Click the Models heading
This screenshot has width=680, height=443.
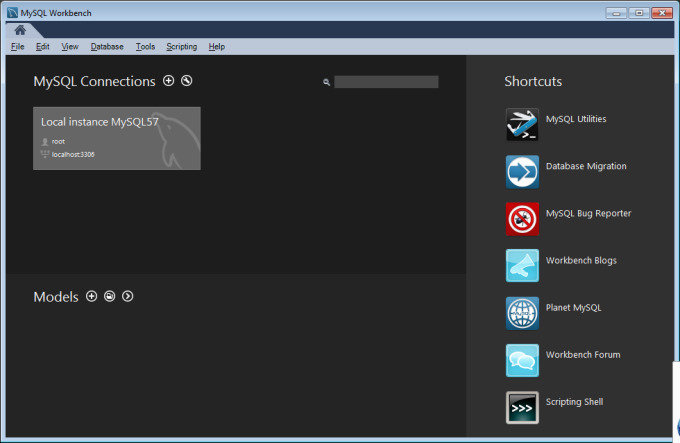(x=56, y=297)
